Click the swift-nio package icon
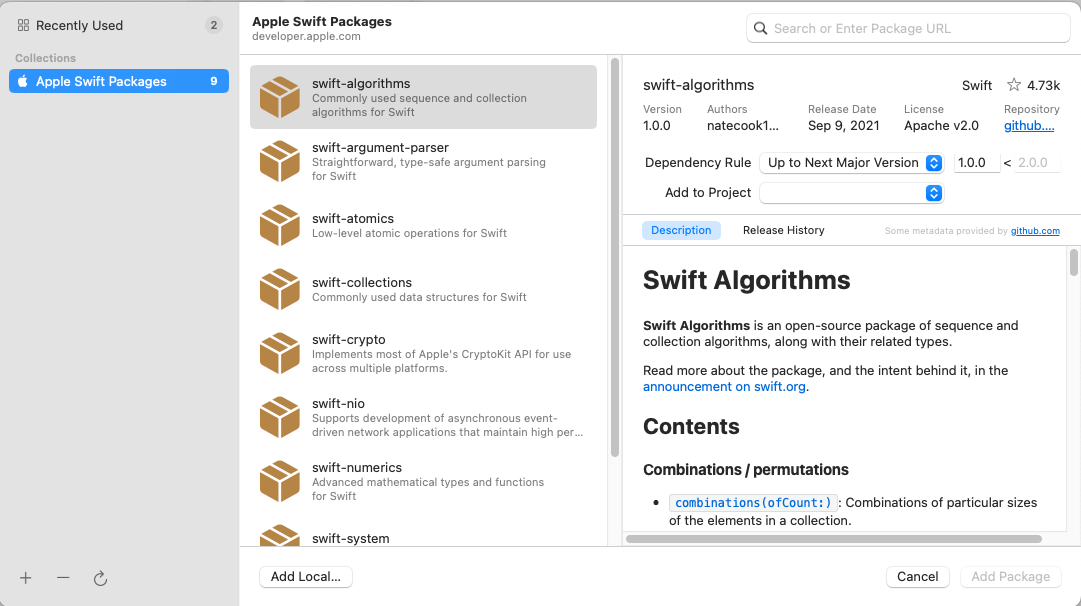Image resolution: width=1081 pixels, height=606 pixels. pyautogui.click(x=280, y=417)
